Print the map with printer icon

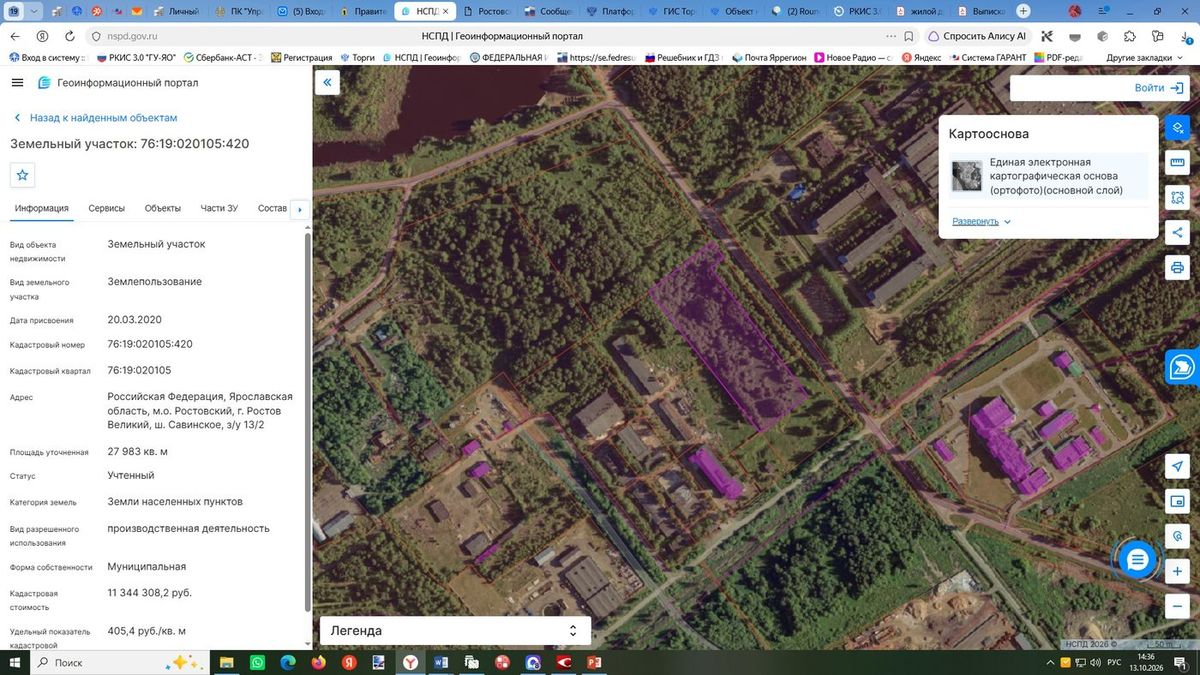[x=1178, y=268]
